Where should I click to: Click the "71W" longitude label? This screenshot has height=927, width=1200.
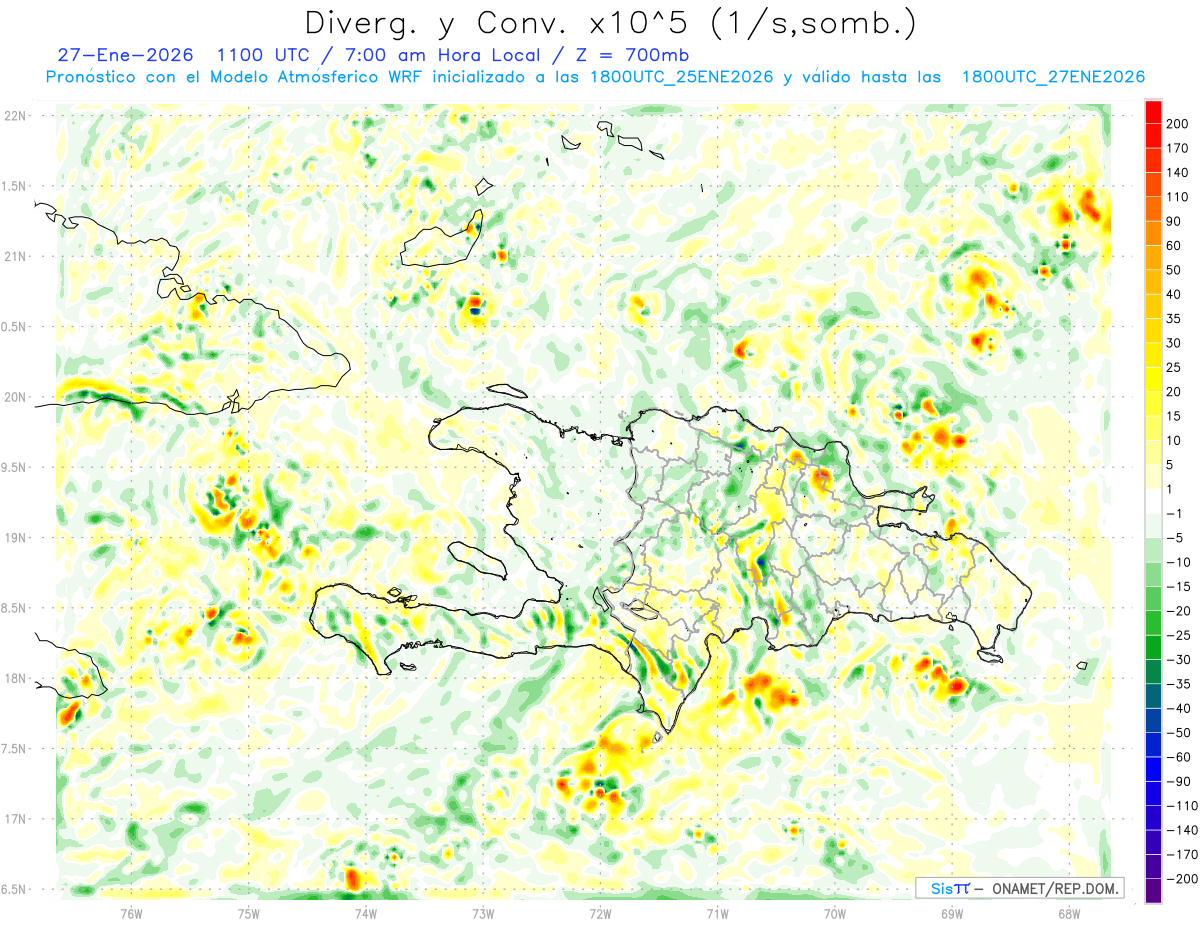pos(718,912)
